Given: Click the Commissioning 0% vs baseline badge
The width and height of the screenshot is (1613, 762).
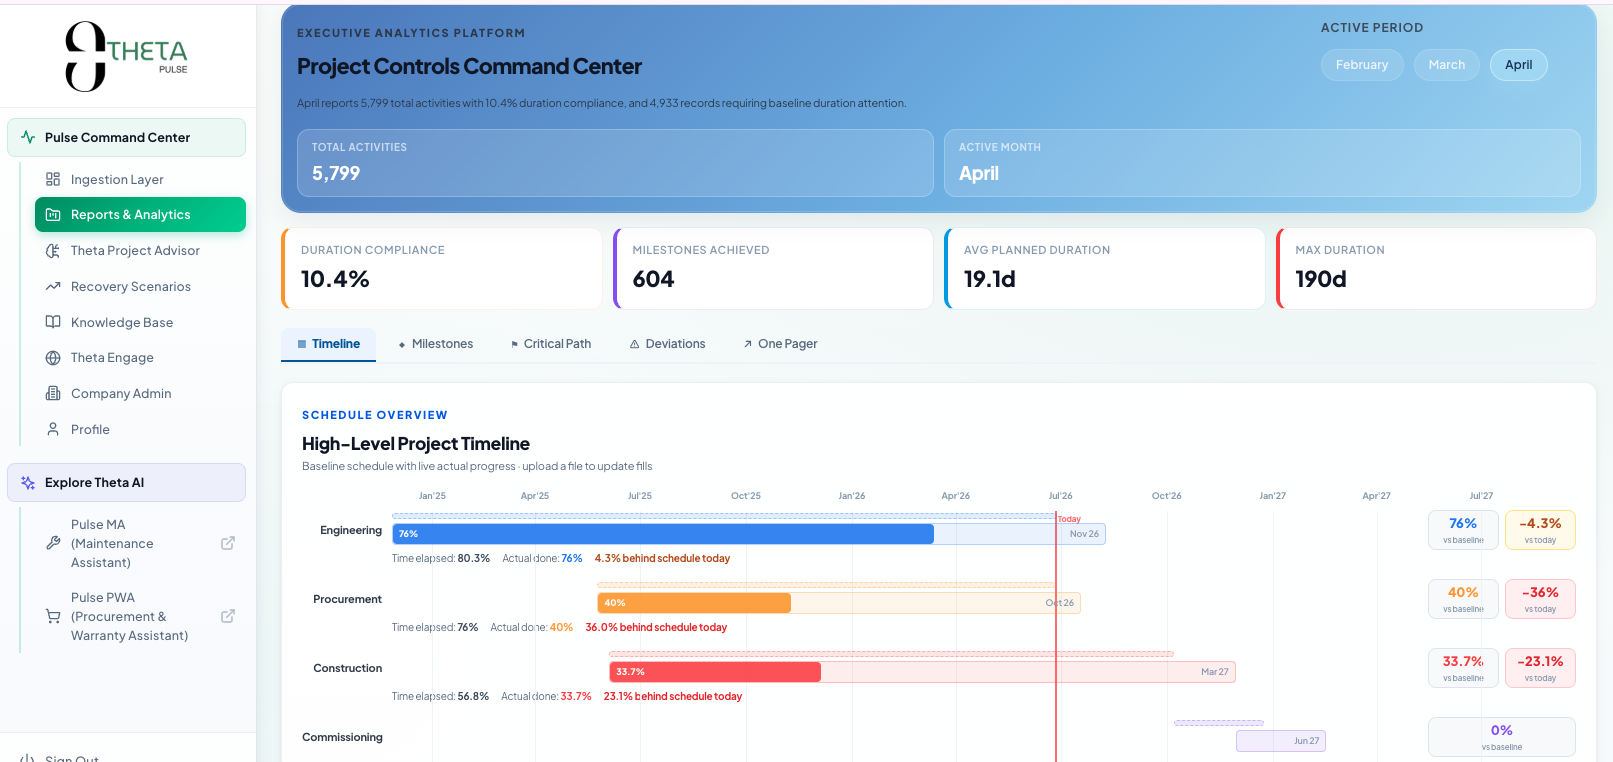Looking at the screenshot, I should click(x=1502, y=737).
